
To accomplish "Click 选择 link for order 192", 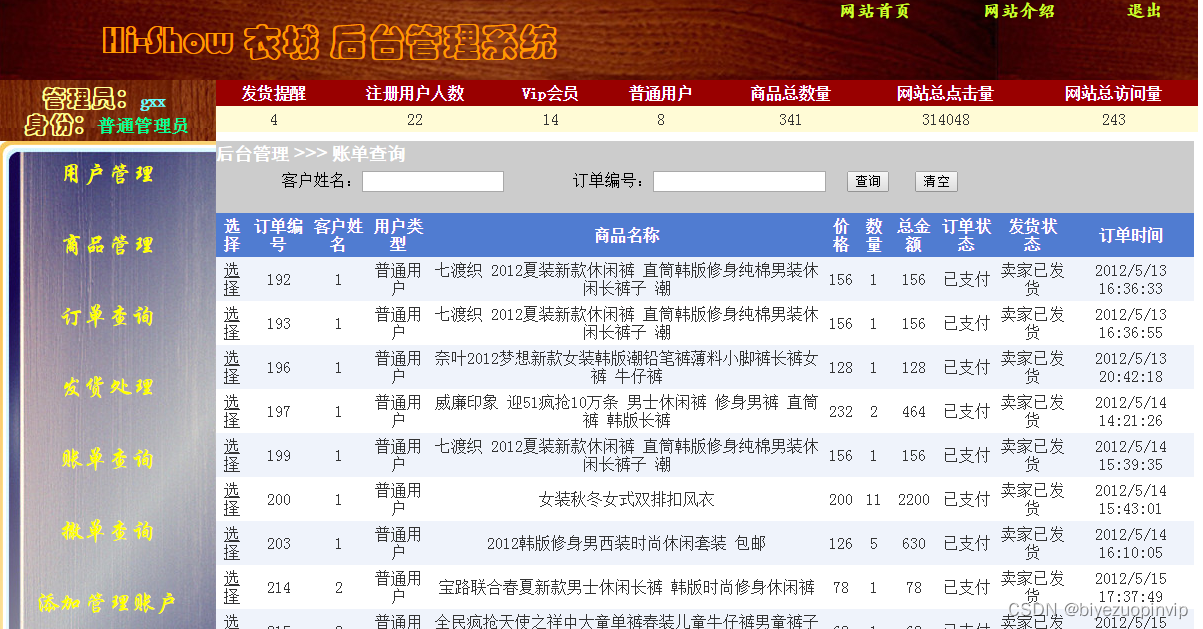I will point(232,279).
